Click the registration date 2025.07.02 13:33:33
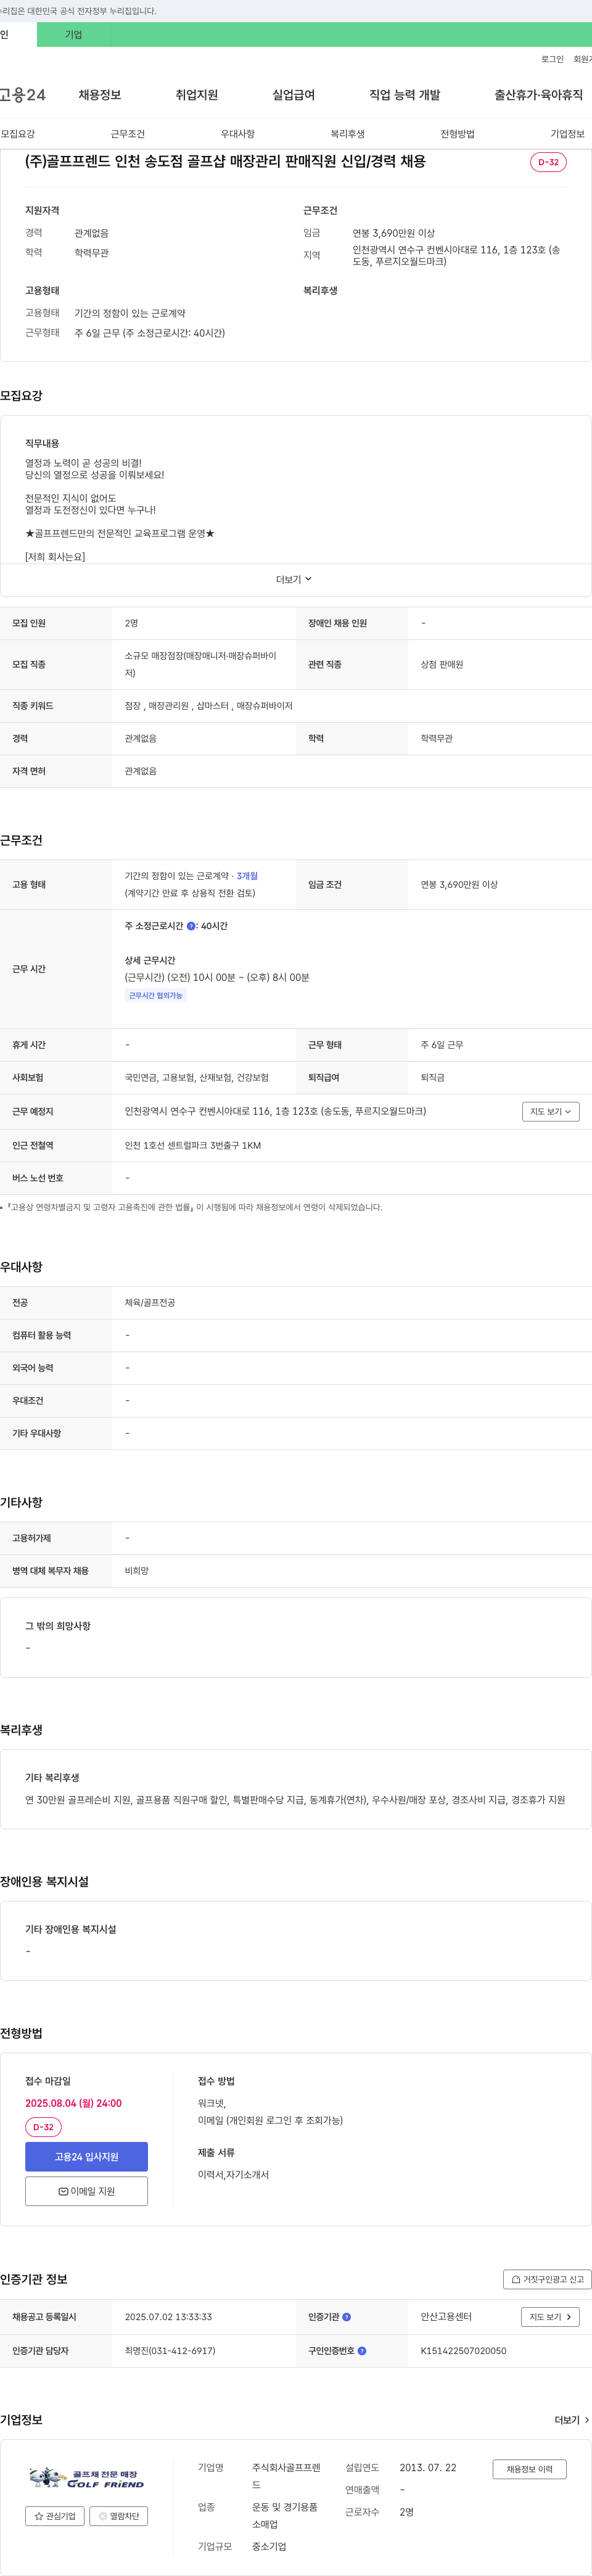Screen dimensions: 592x2576 [168, 2317]
